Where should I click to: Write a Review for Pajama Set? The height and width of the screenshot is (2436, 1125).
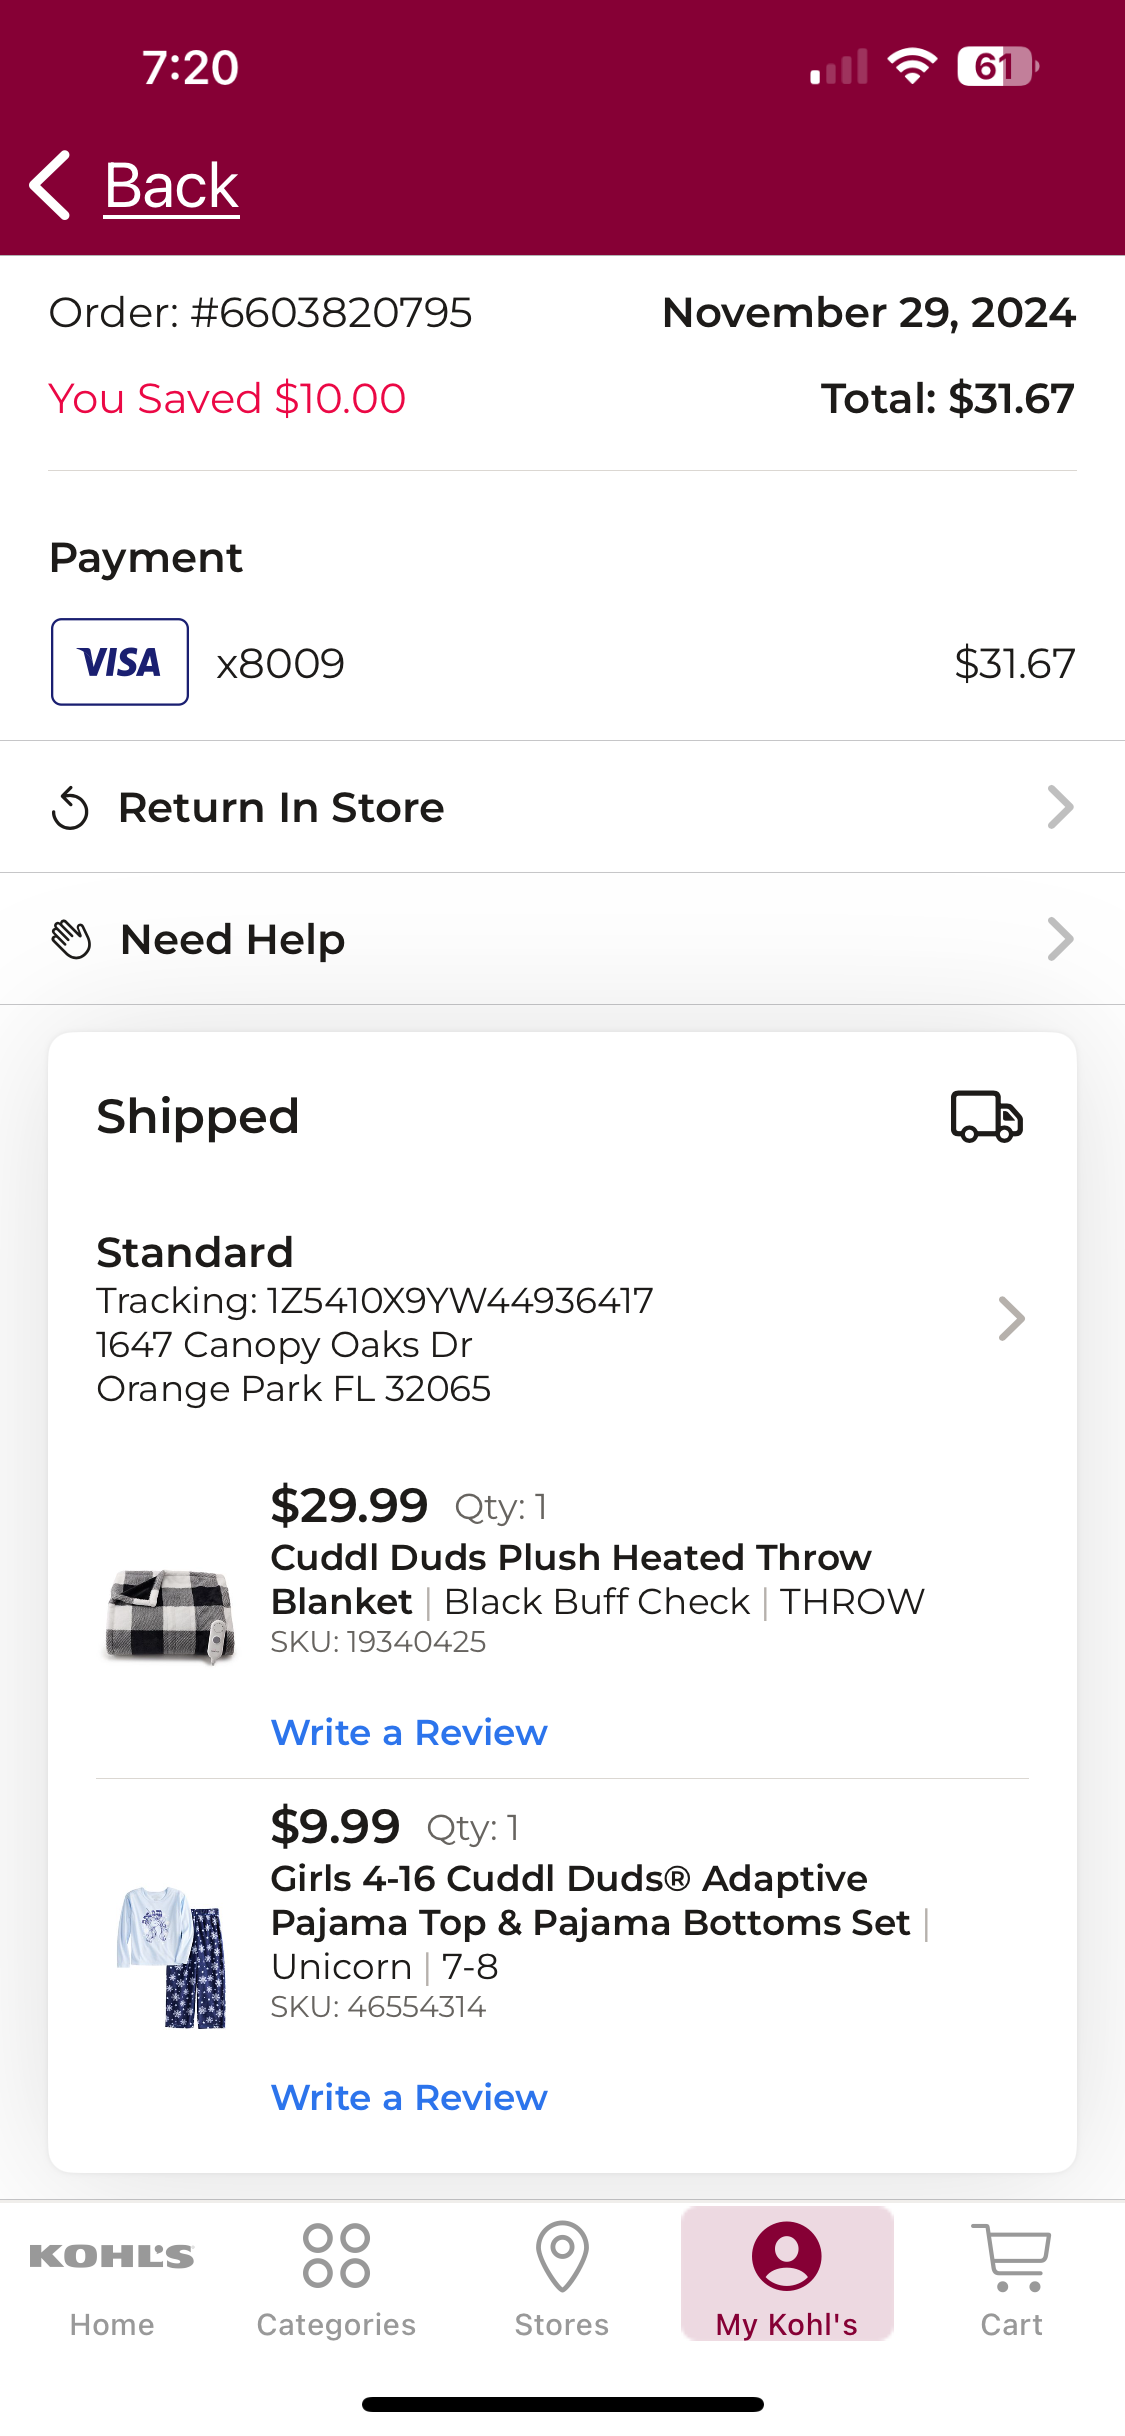pyautogui.click(x=409, y=2097)
